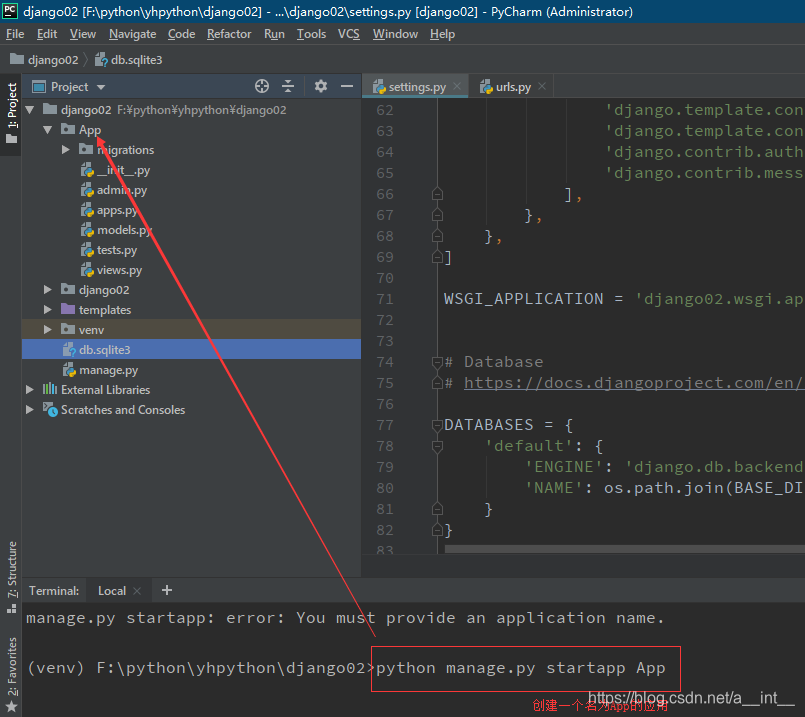805x717 pixels.
Task: Toggle fold end marker at line 69
Action: pos(437,257)
